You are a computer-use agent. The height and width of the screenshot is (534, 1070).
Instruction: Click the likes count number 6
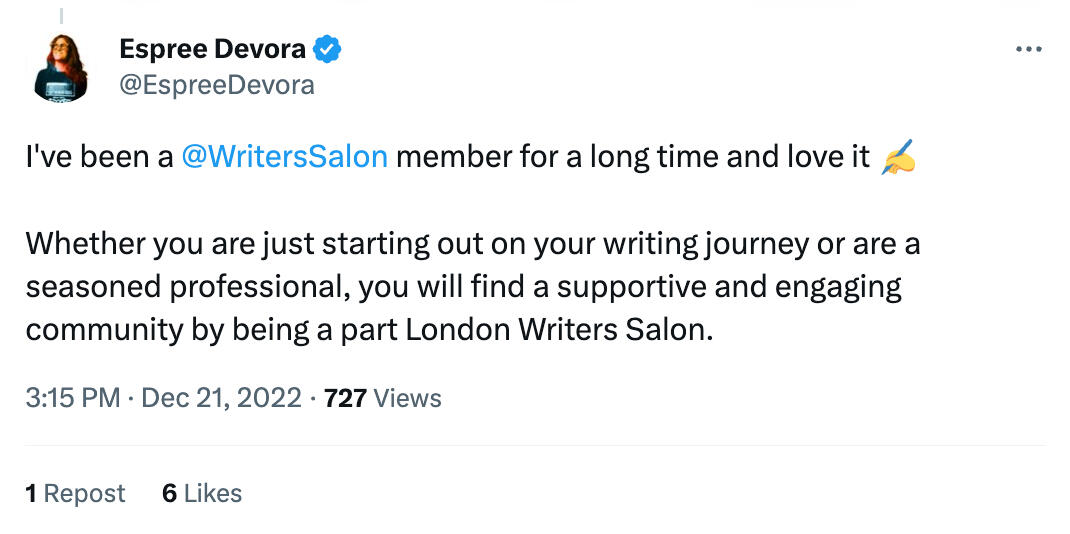tap(169, 493)
